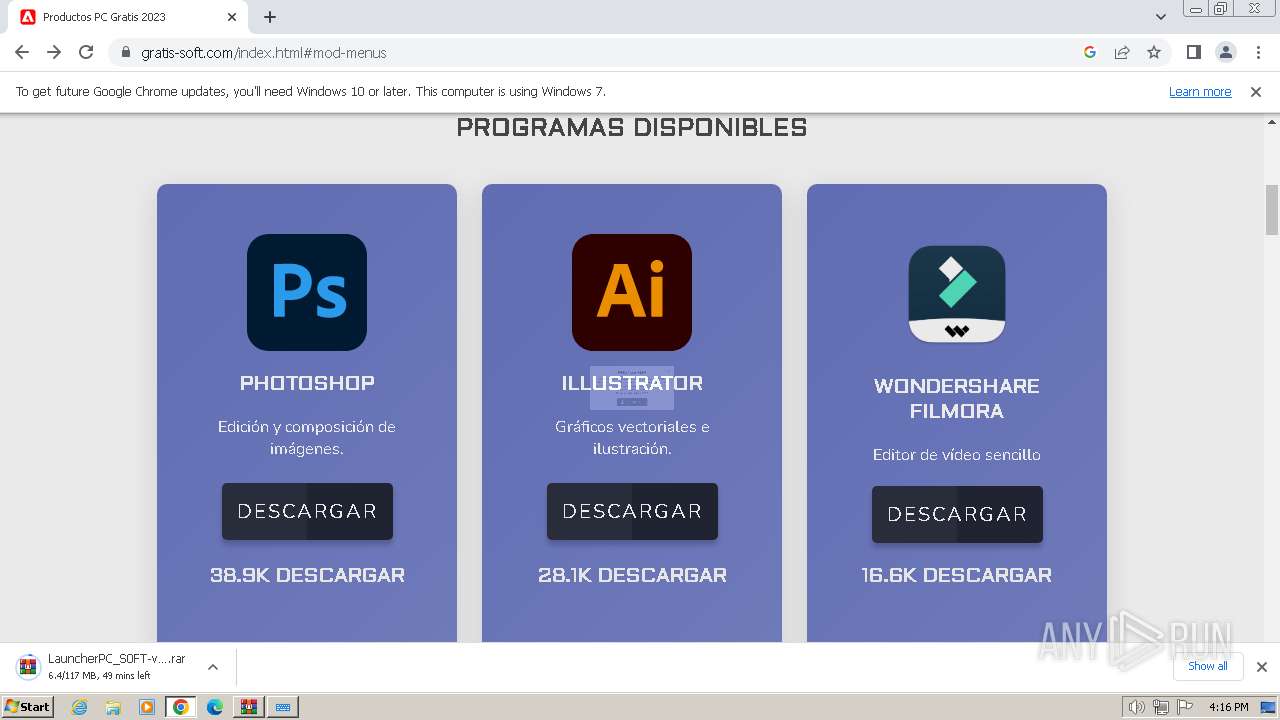Bookmark this page with the star icon
Screen dimensions: 1280x720
click(1154, 52)
